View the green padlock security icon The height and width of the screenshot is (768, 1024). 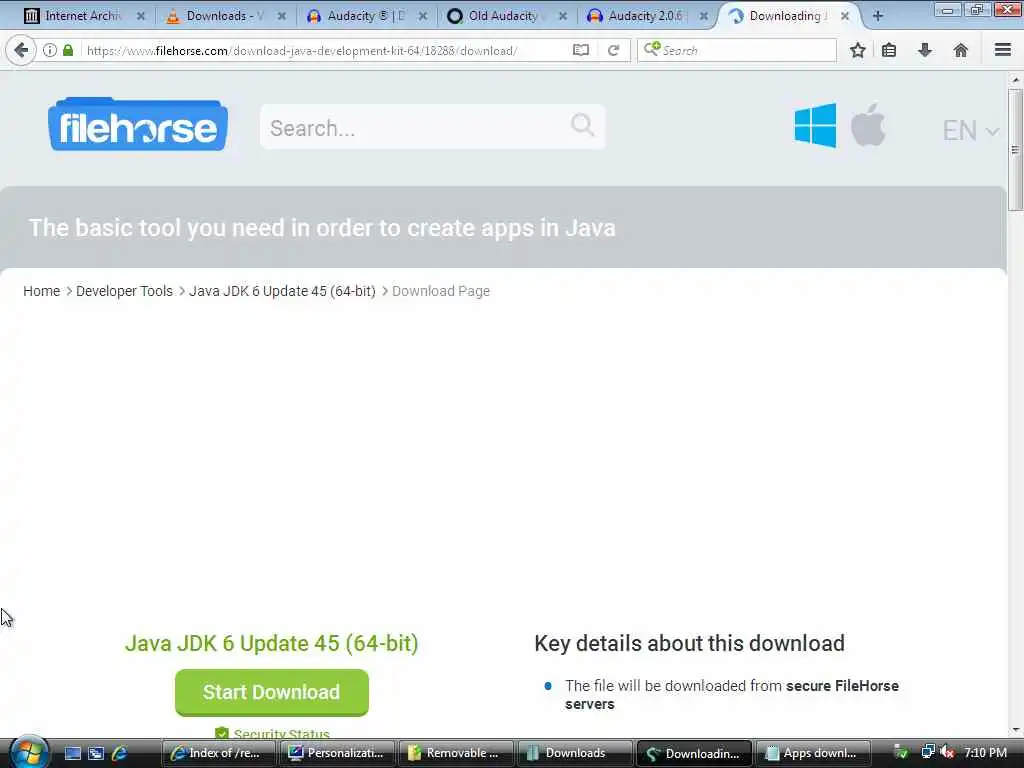(68, 50)
